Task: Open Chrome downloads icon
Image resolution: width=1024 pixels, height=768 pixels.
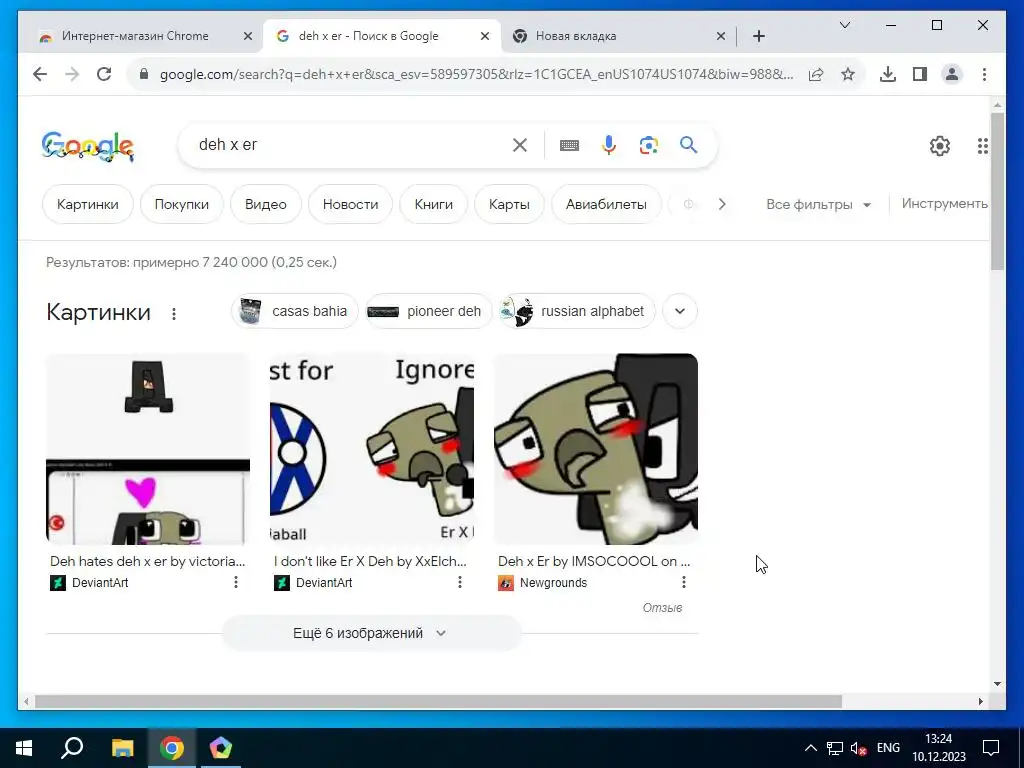Action: [888, 74]
